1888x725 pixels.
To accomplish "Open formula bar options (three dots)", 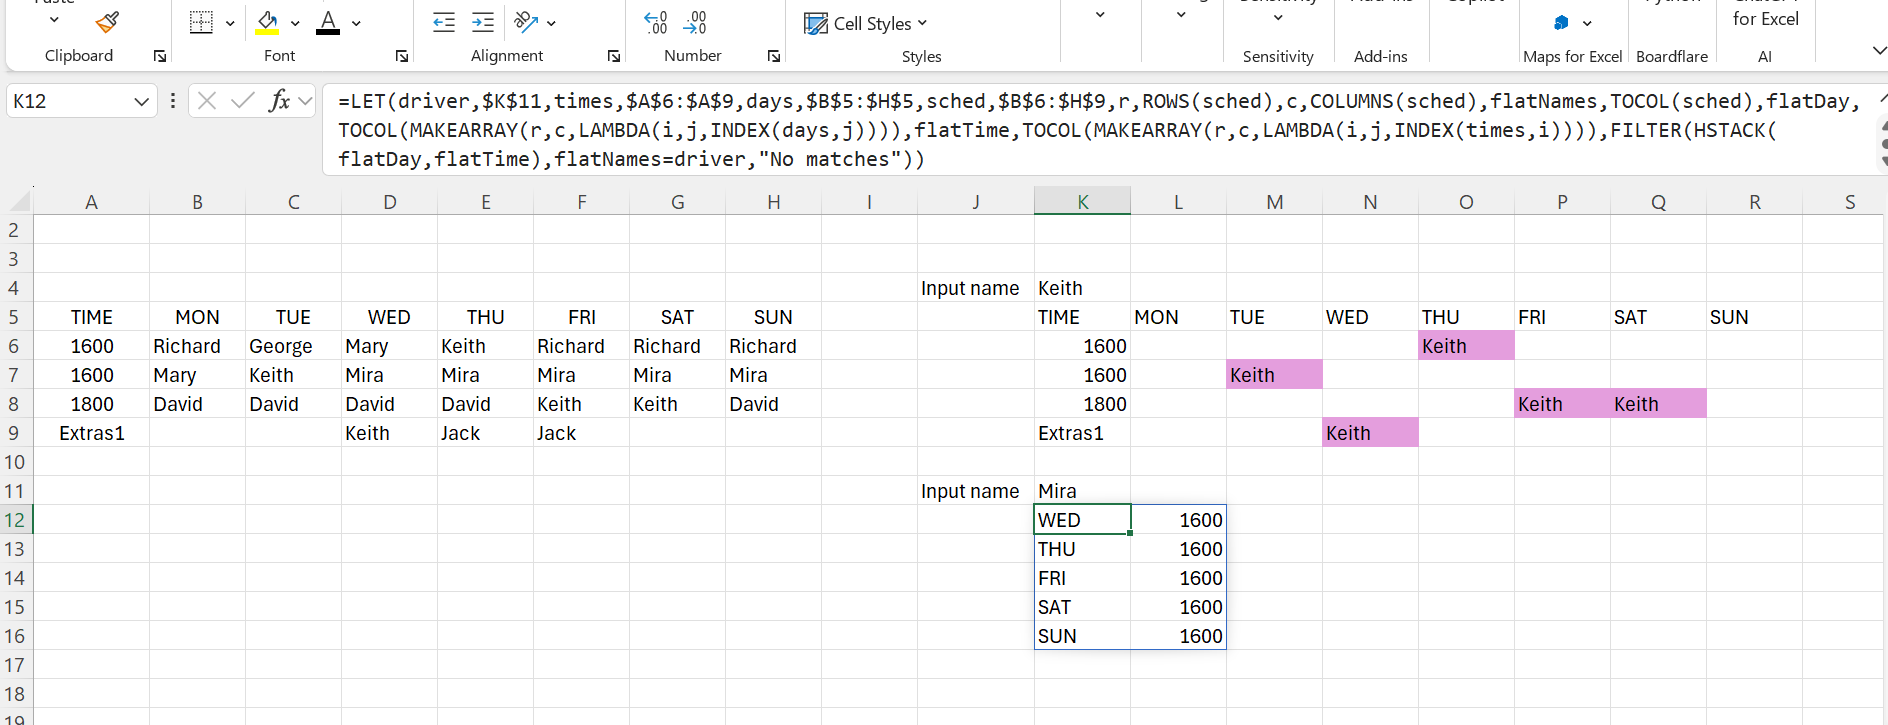I will pos(173,100).
